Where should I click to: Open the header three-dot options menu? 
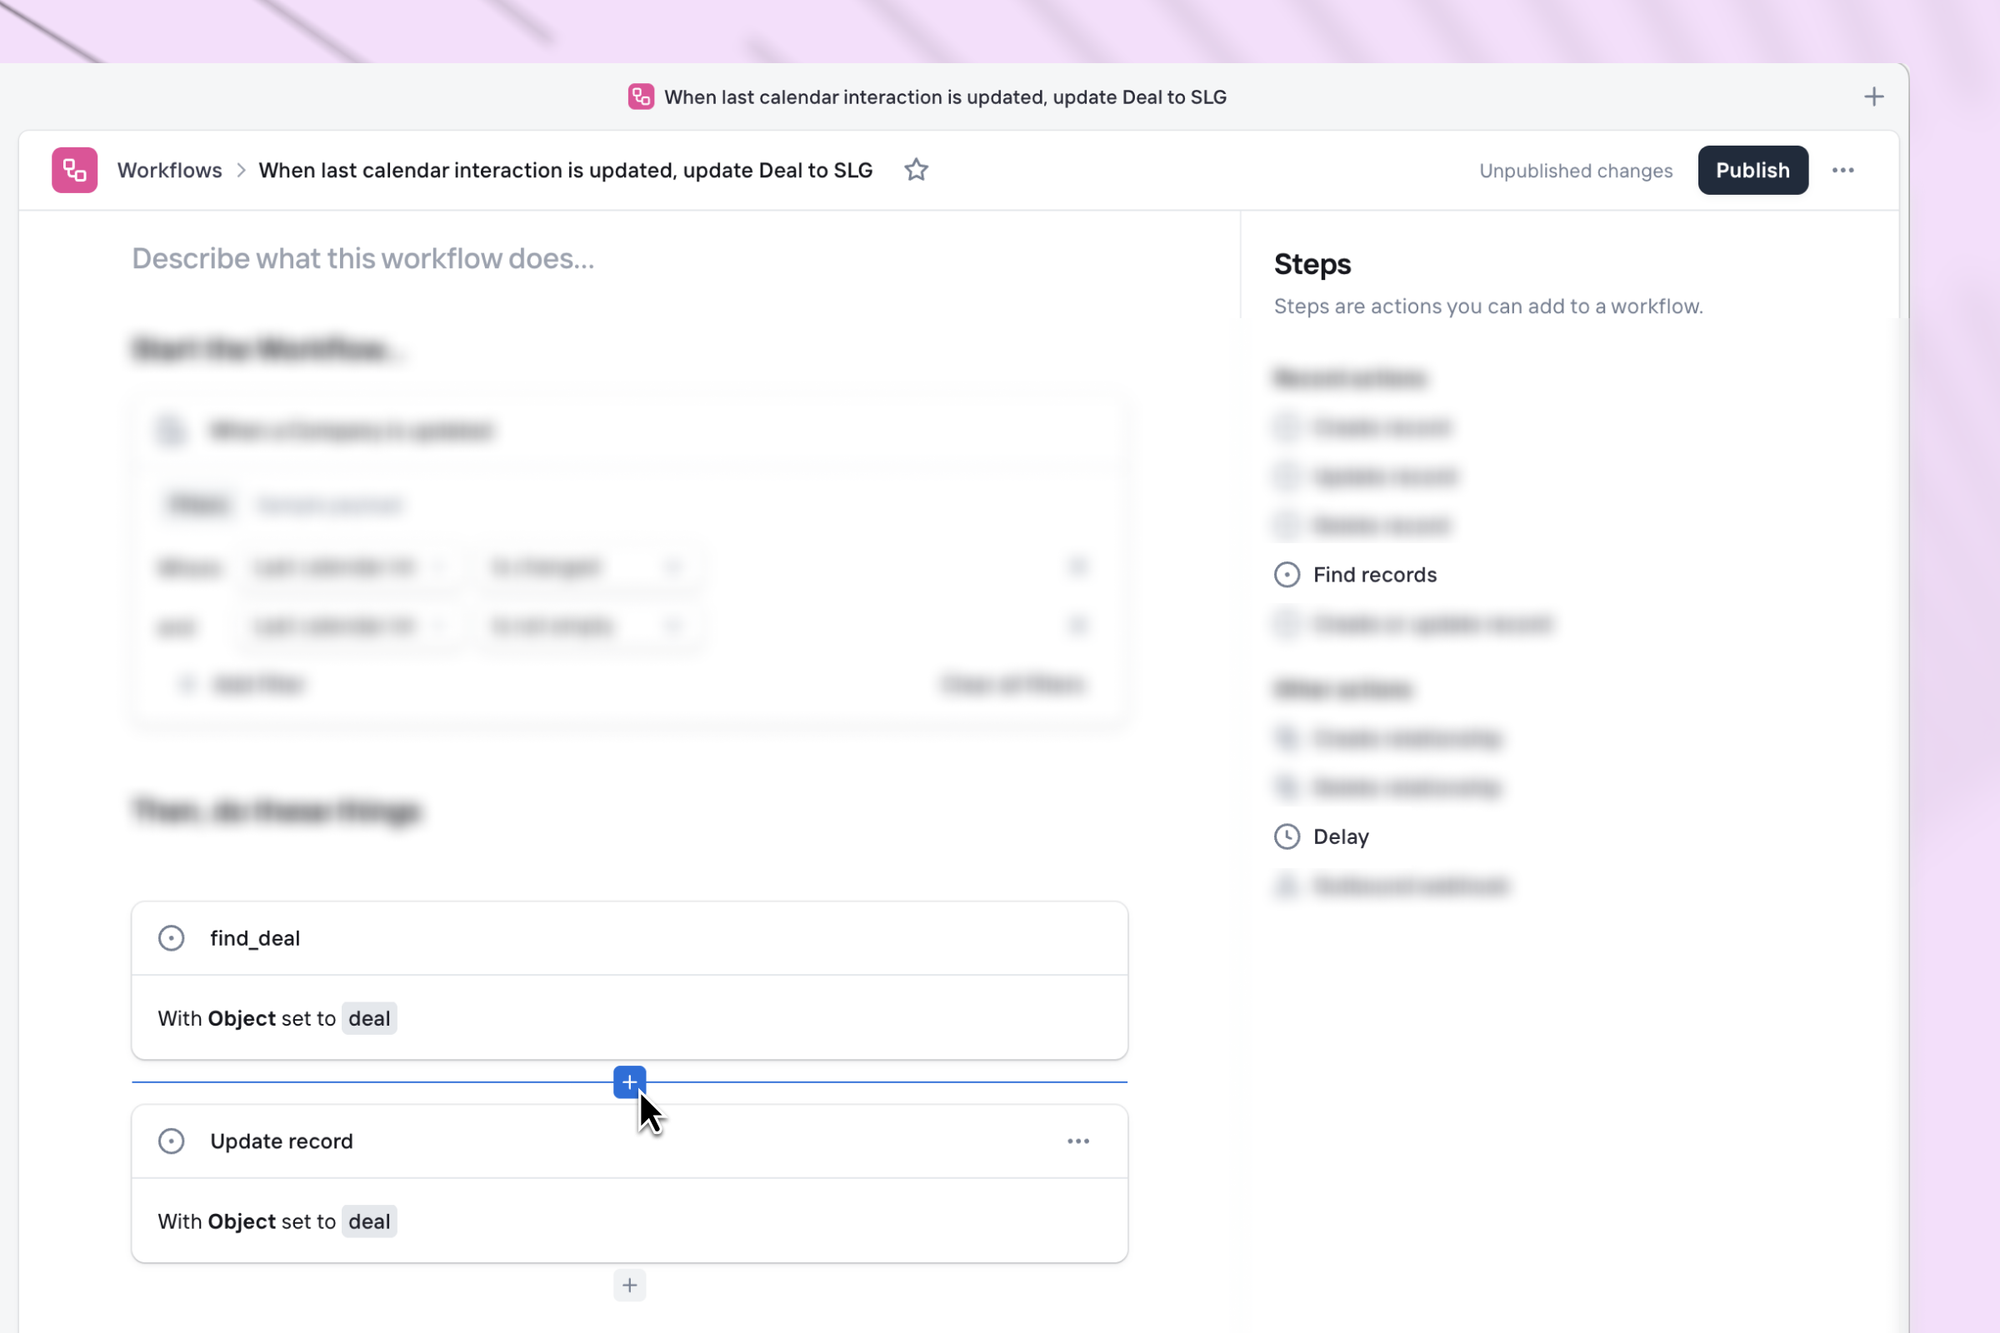[x=1843, y=170]
